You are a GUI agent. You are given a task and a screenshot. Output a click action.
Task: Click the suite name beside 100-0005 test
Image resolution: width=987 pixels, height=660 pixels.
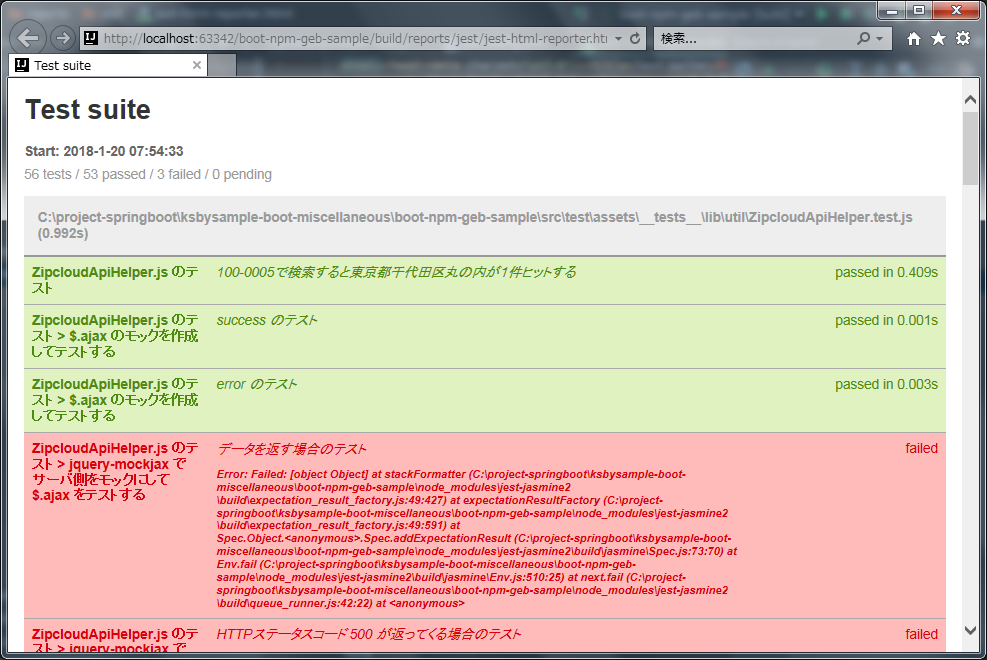coord(115,280)
